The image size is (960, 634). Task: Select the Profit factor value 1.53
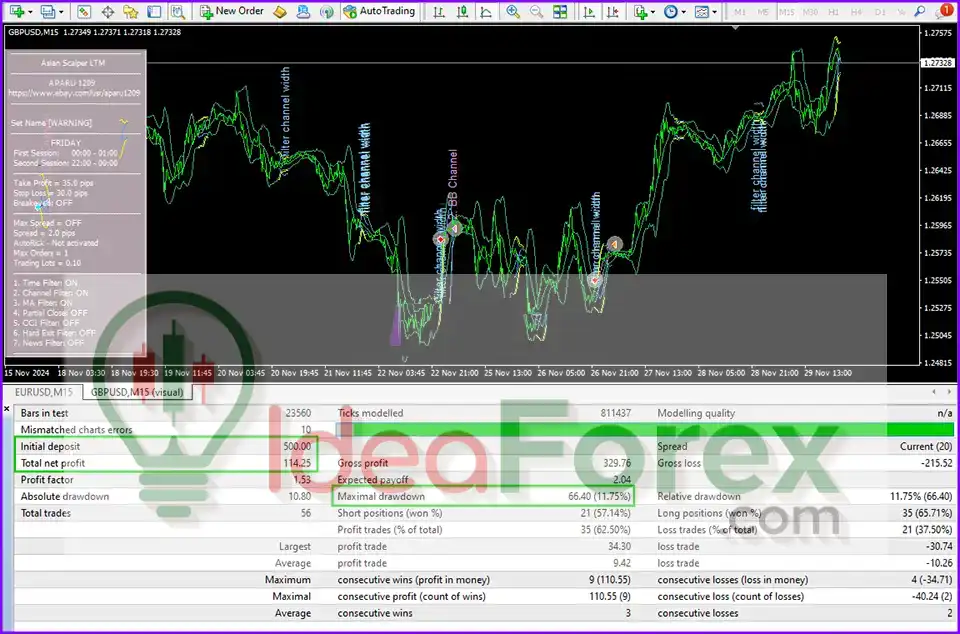click(x=302, y=480)
